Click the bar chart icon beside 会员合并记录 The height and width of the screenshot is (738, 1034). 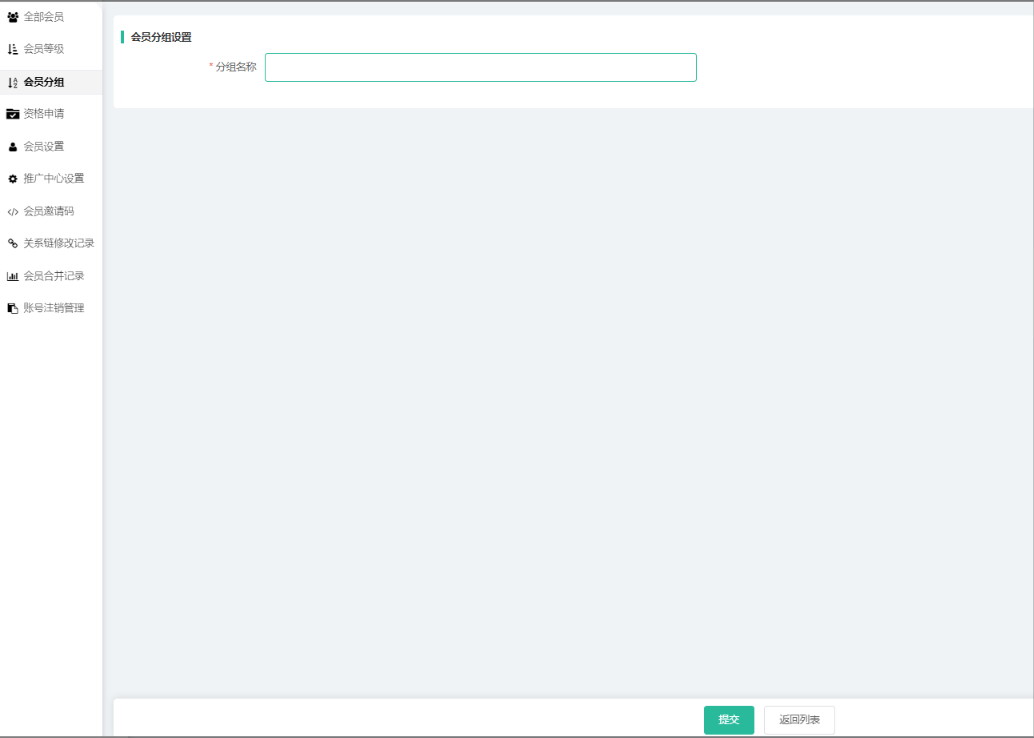(13, 276)
